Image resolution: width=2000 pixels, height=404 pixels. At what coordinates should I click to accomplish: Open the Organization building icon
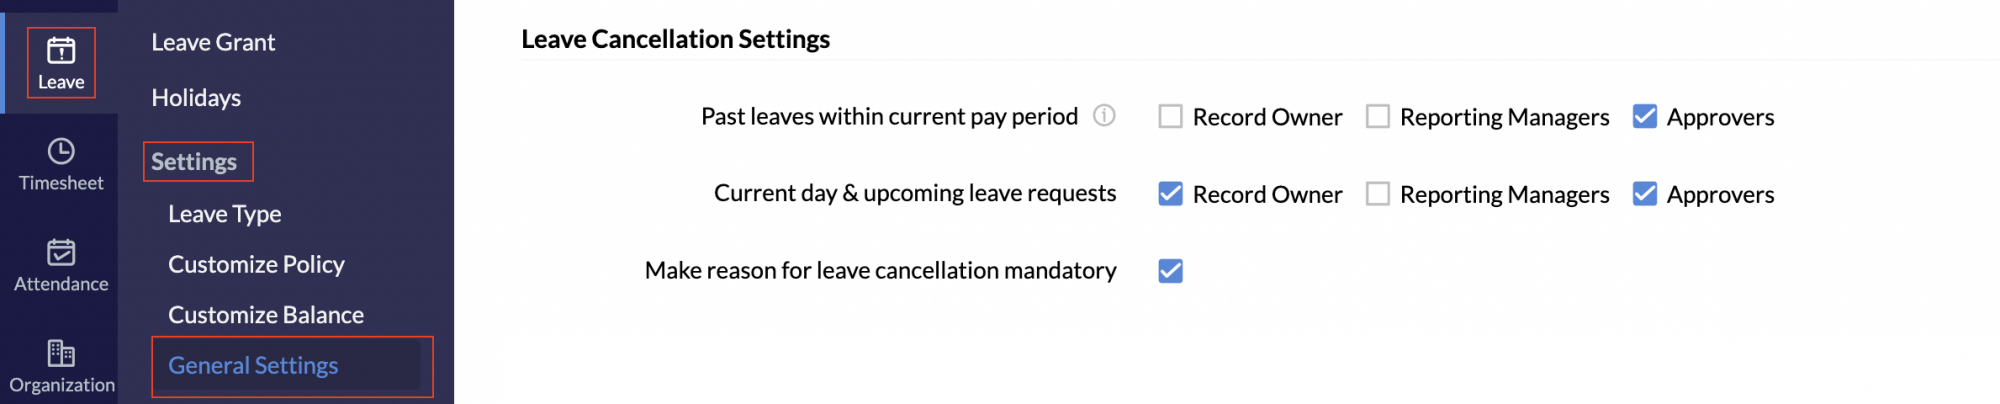[61, 353]
